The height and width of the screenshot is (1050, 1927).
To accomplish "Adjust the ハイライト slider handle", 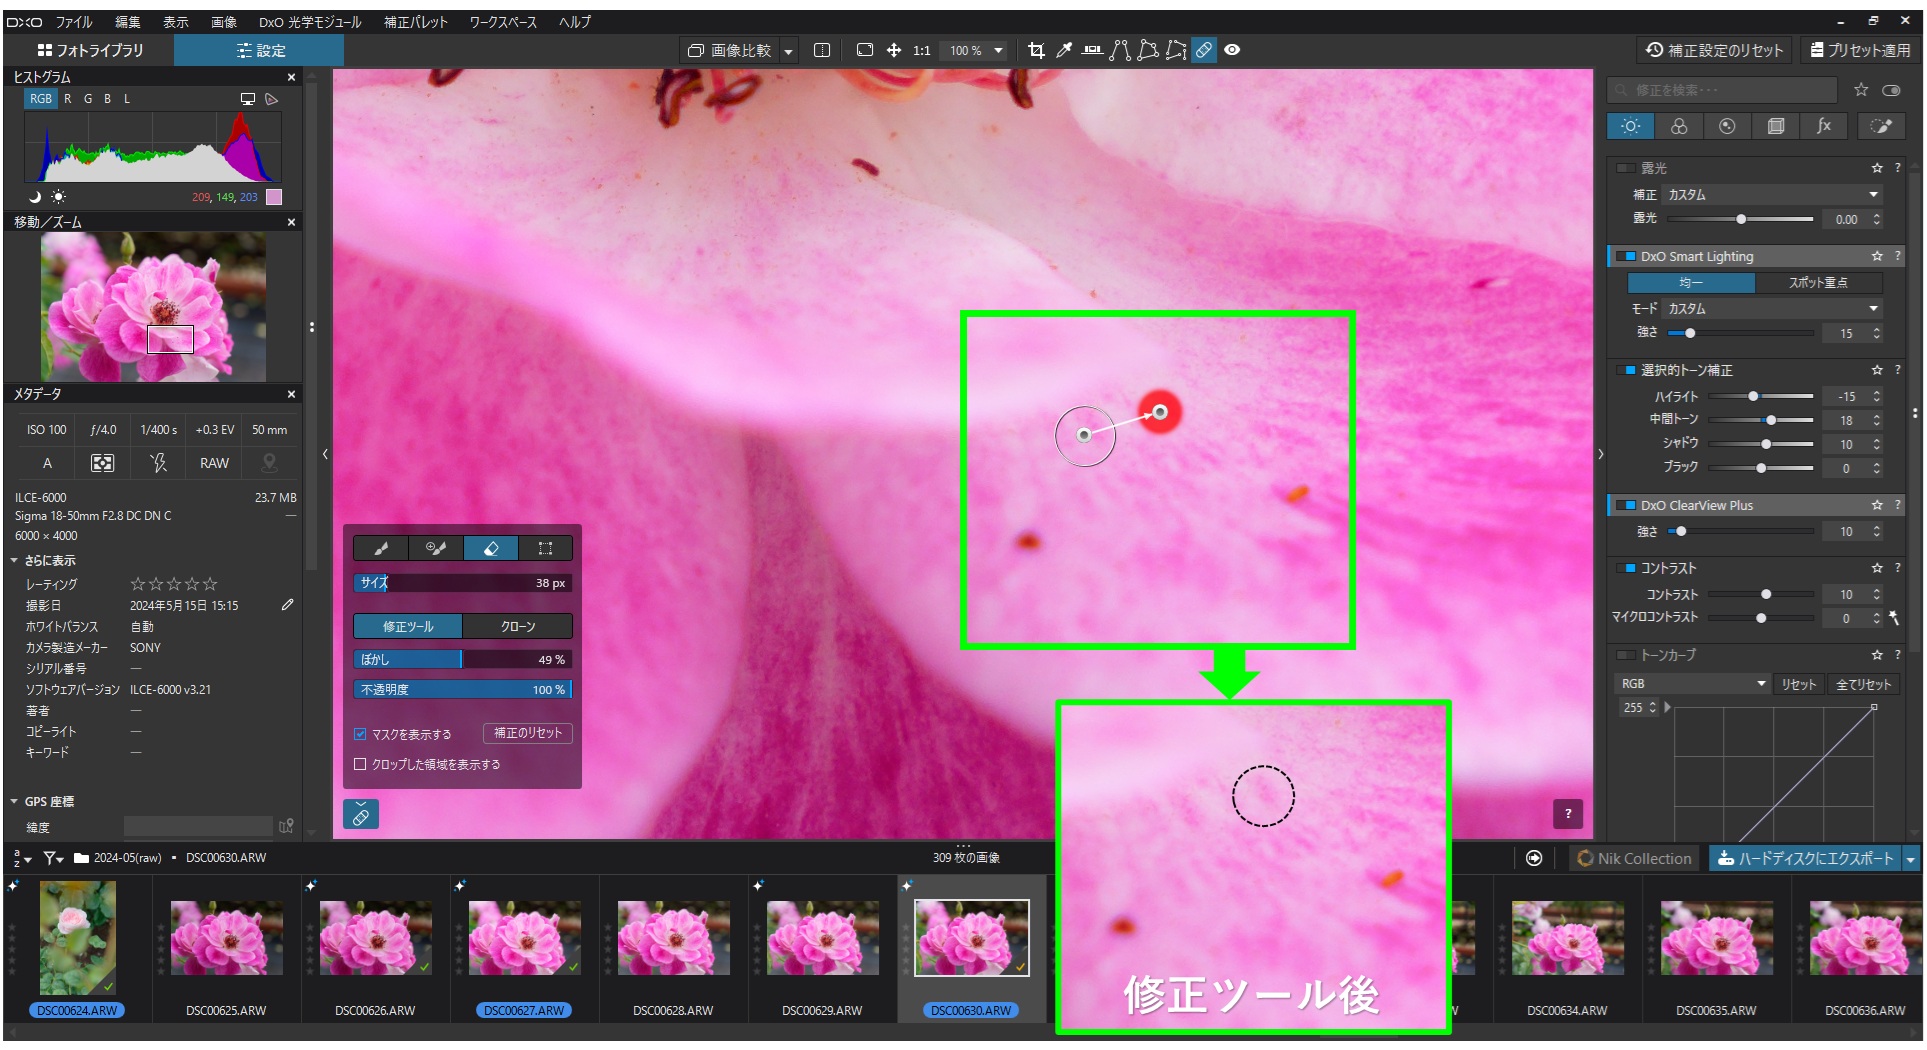I will pyautogui.click(x=1753, y=396).
